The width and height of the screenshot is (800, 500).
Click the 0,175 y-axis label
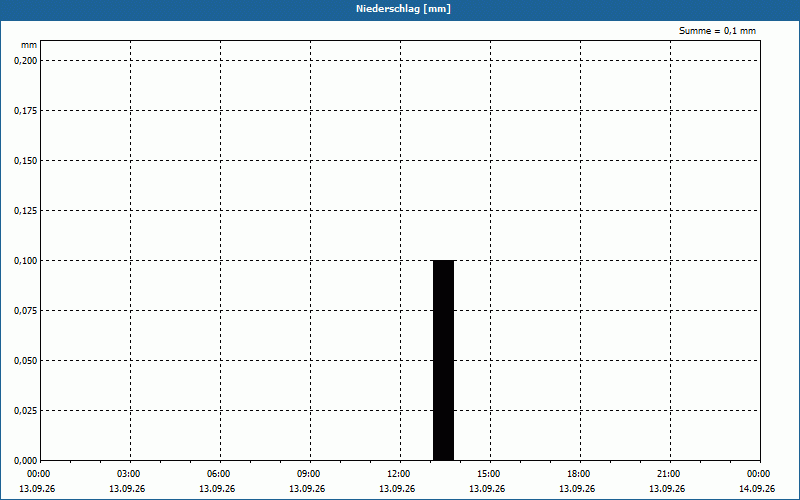point(26,111)
